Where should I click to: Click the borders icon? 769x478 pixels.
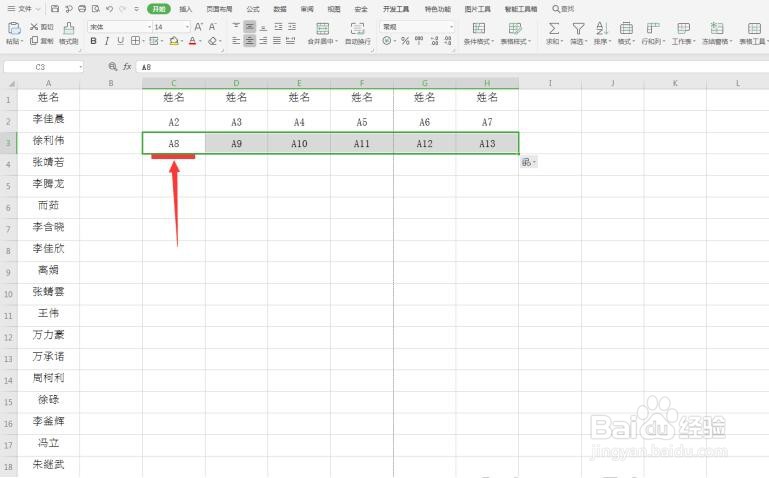pos(135,41)
